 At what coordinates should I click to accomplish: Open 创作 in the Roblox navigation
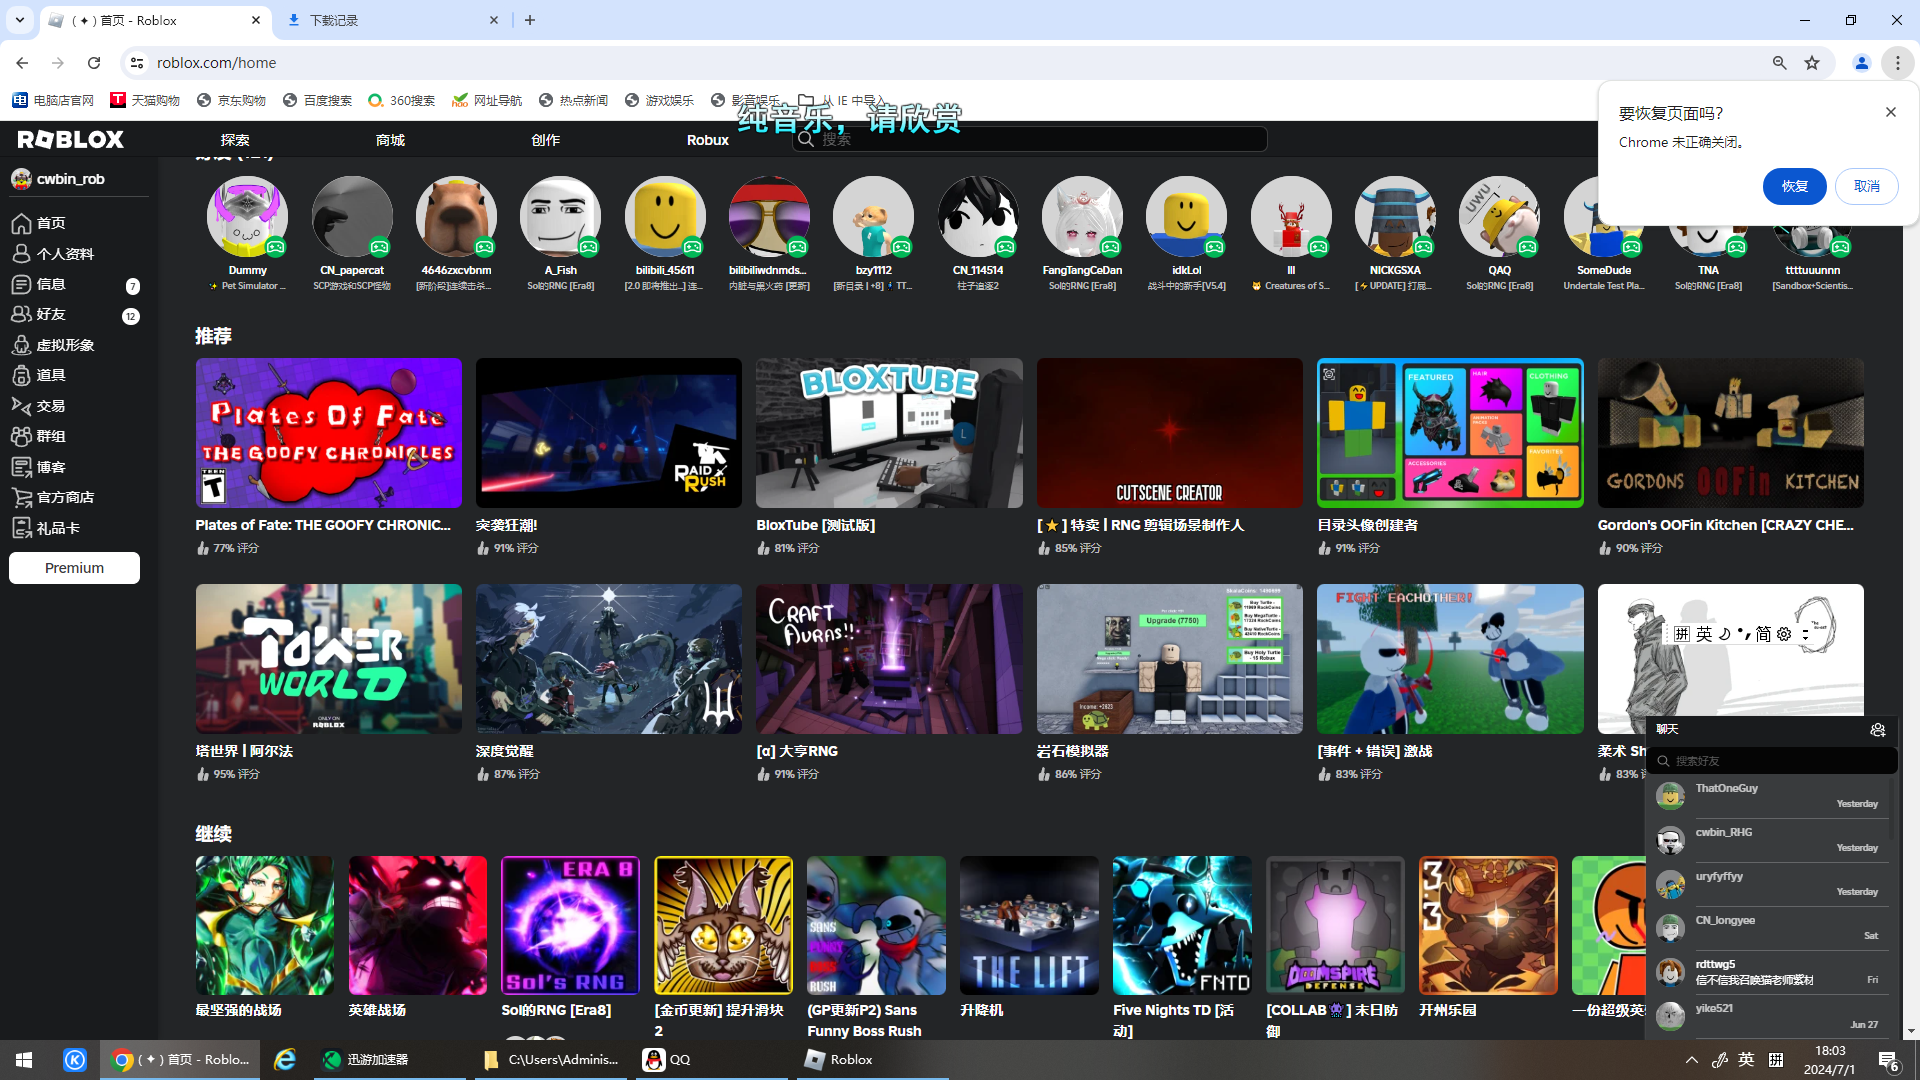click(545, 140)
